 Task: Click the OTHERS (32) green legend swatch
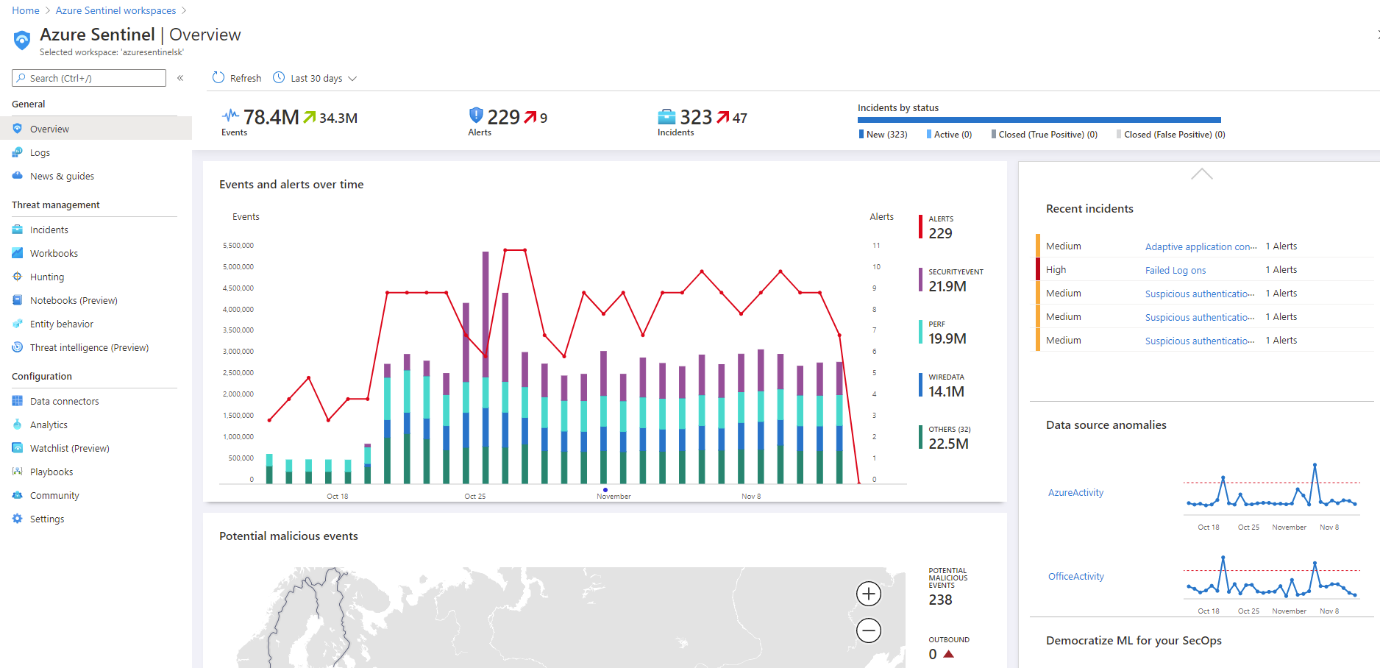(x=921, y=437)
